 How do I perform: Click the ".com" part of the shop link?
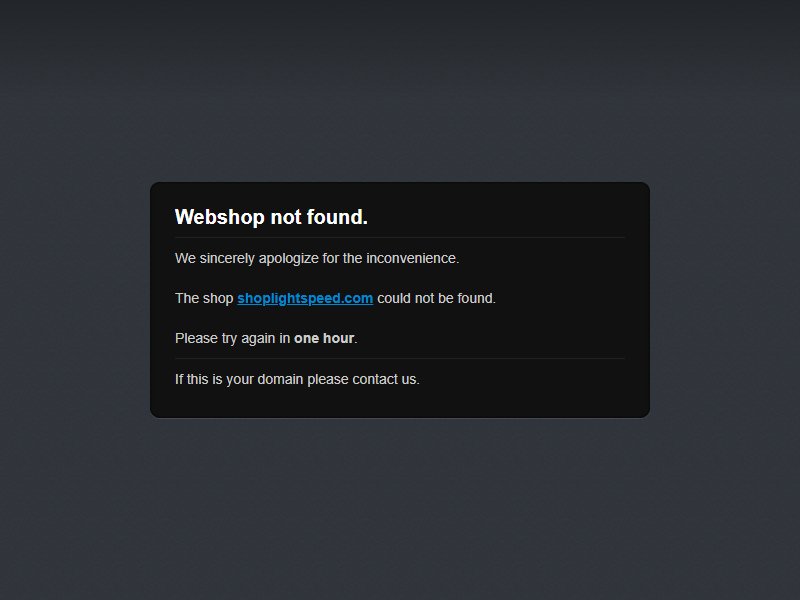coord(357,298)
